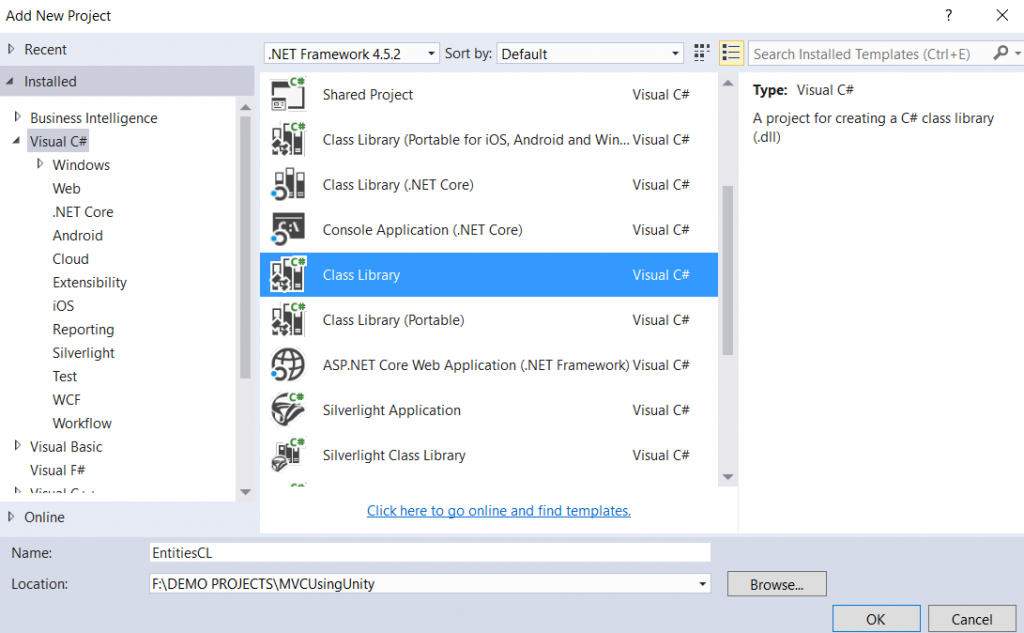Viewport: 1024px width, 633px height.
Task: Click the Shared Project template icon
Action: point(288,95)
